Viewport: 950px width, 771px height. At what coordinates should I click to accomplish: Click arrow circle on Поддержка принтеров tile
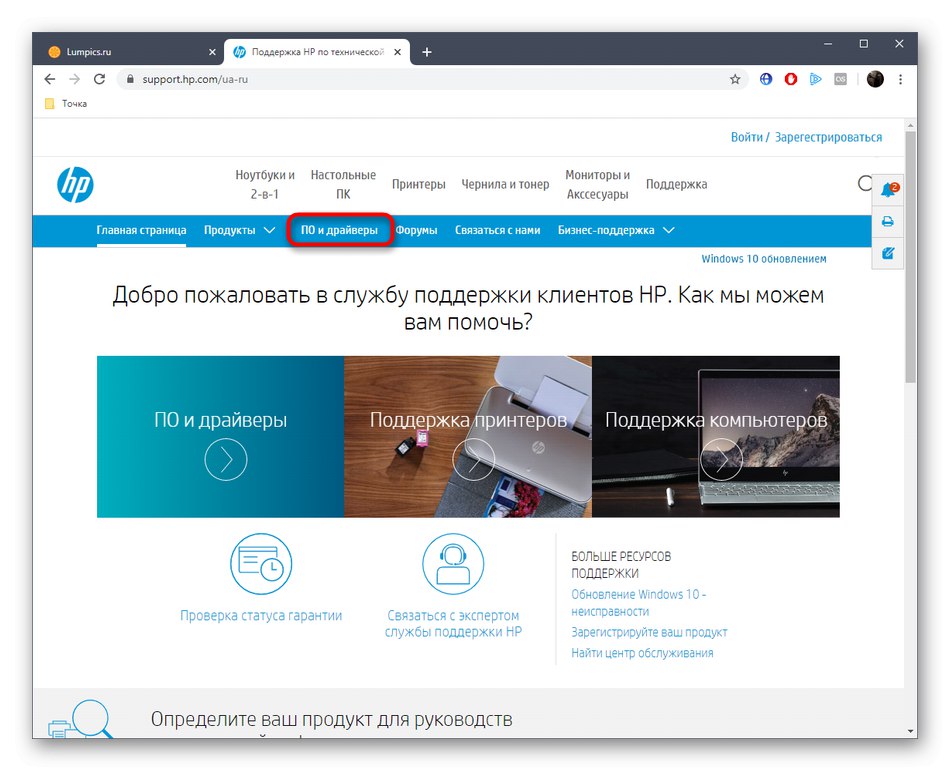coord(473,460)
